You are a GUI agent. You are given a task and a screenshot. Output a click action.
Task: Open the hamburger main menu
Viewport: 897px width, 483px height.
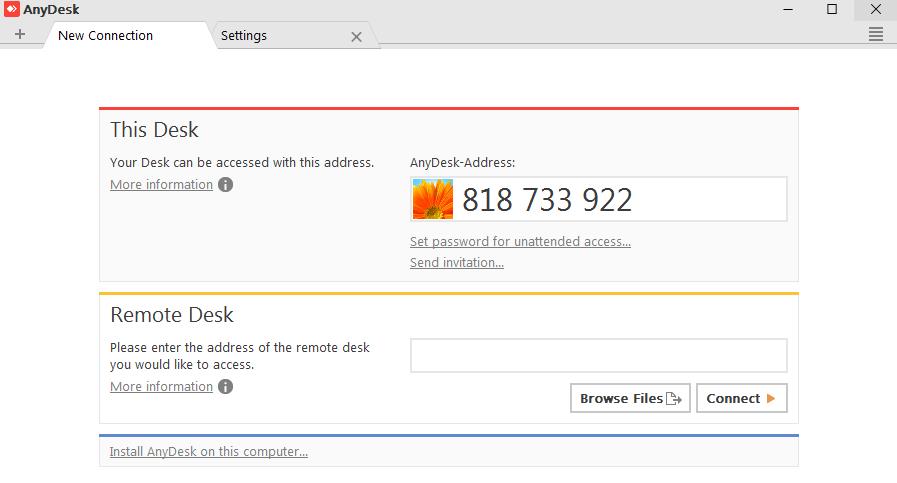point(876,35)
